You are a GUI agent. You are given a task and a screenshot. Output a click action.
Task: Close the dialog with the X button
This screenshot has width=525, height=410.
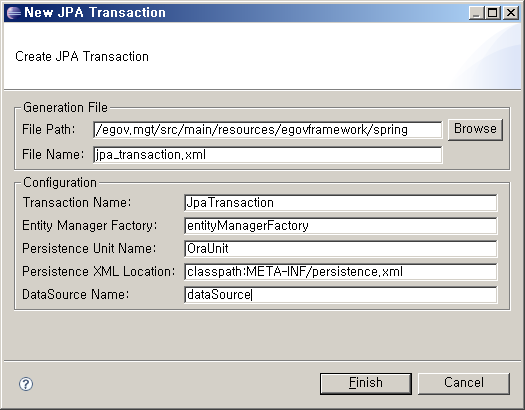click(511, 13)
